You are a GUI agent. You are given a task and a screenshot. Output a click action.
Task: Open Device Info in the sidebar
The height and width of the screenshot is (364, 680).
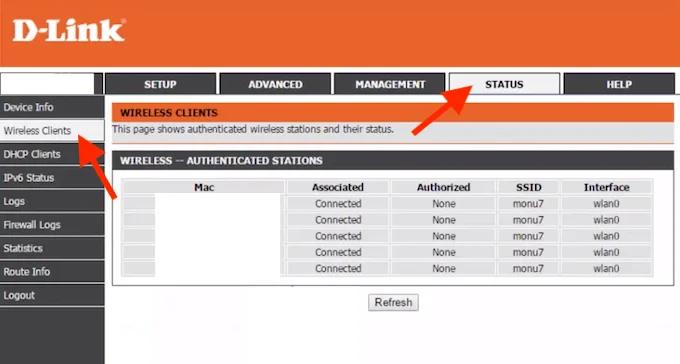tap(52, 107)
